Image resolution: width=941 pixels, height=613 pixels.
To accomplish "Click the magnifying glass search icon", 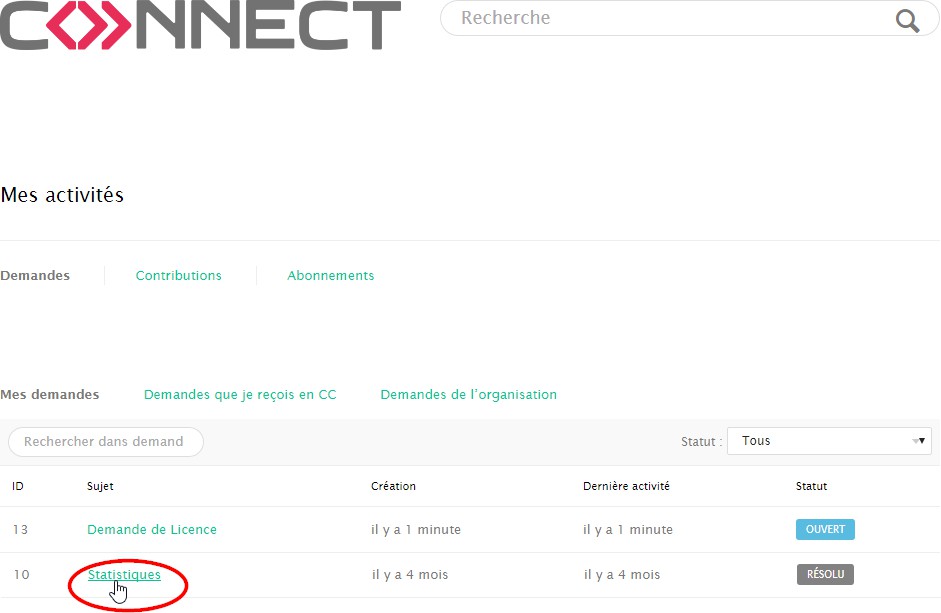I will (x=907, y=21).
